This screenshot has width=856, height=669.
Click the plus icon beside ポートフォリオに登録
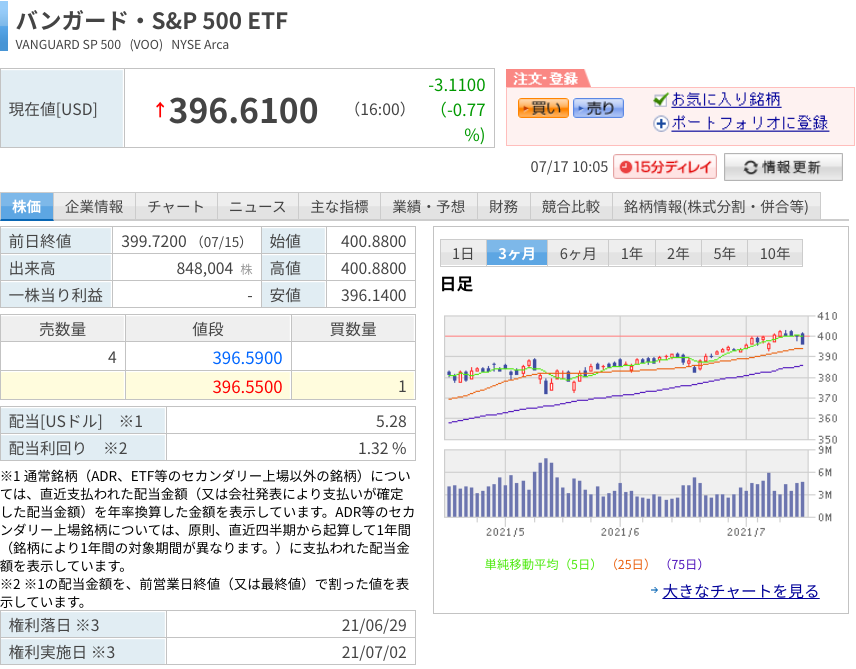click(661, 123)
